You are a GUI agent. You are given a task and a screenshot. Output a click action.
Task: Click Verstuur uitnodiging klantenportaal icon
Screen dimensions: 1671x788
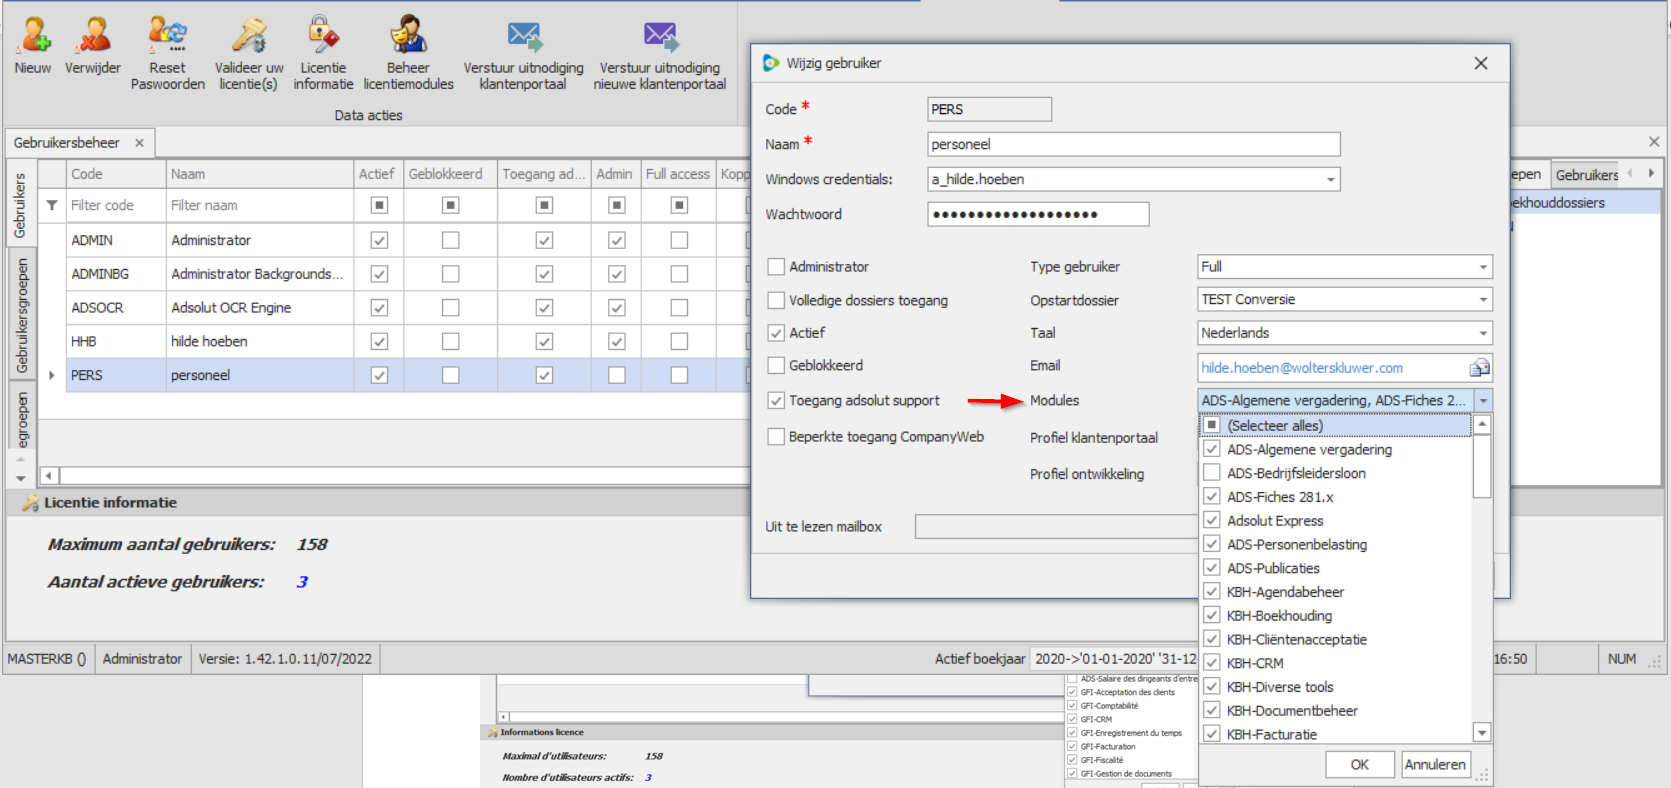[524, 37]
